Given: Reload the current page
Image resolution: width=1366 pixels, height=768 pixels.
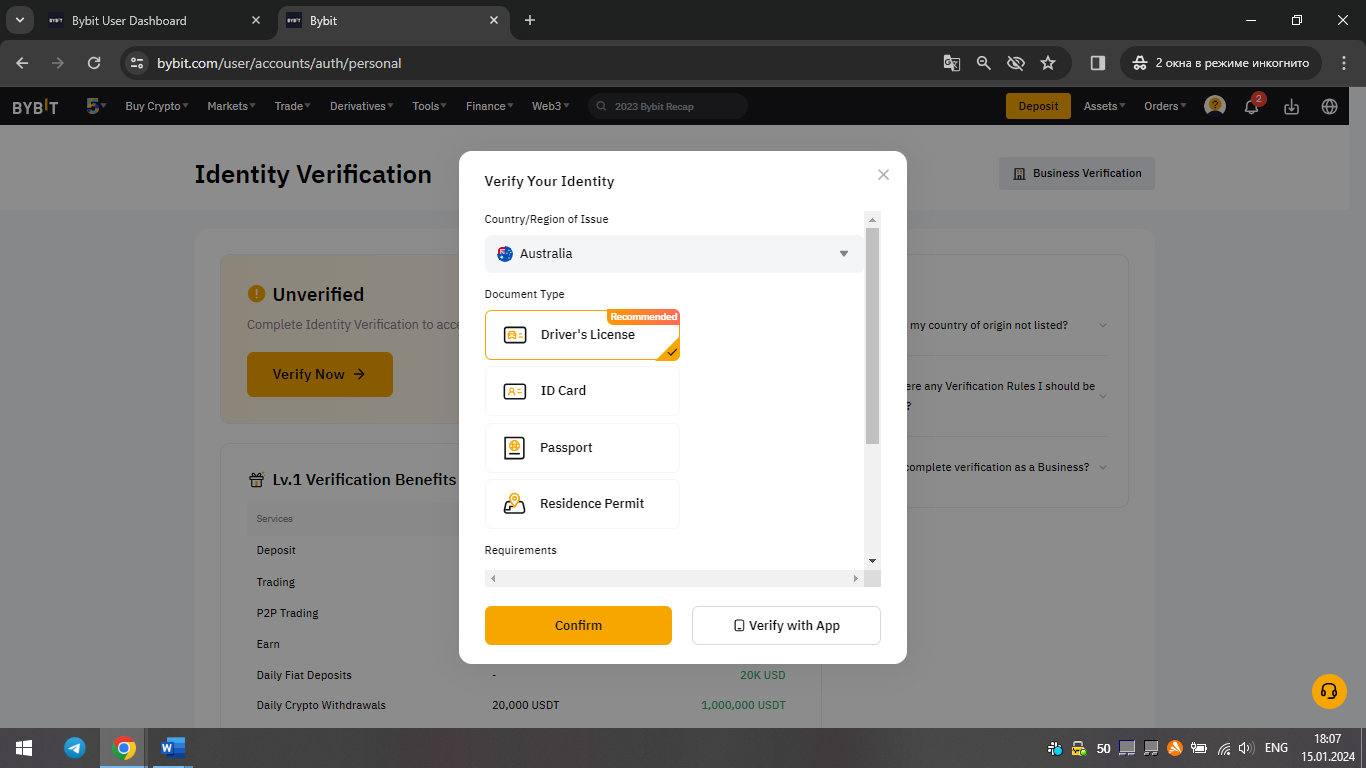Looking at the screenshot, I should coord(94,63).
